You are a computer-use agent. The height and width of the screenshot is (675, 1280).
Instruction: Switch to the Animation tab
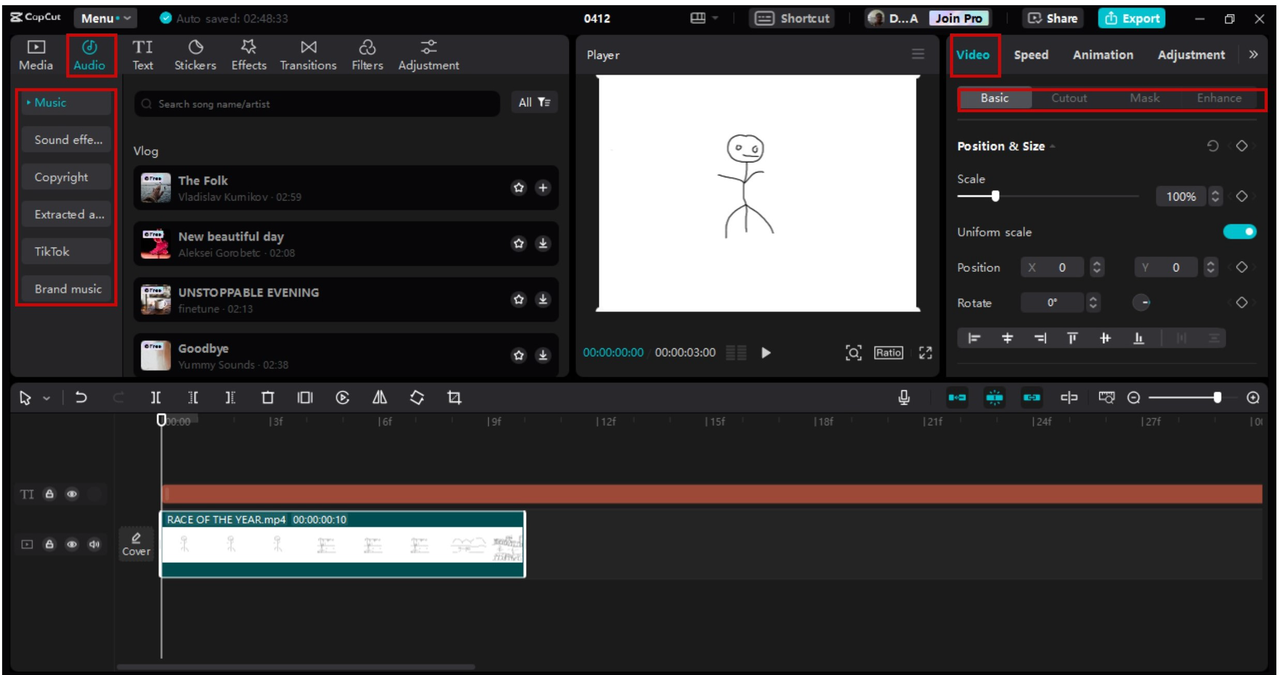coord(1103,55)
